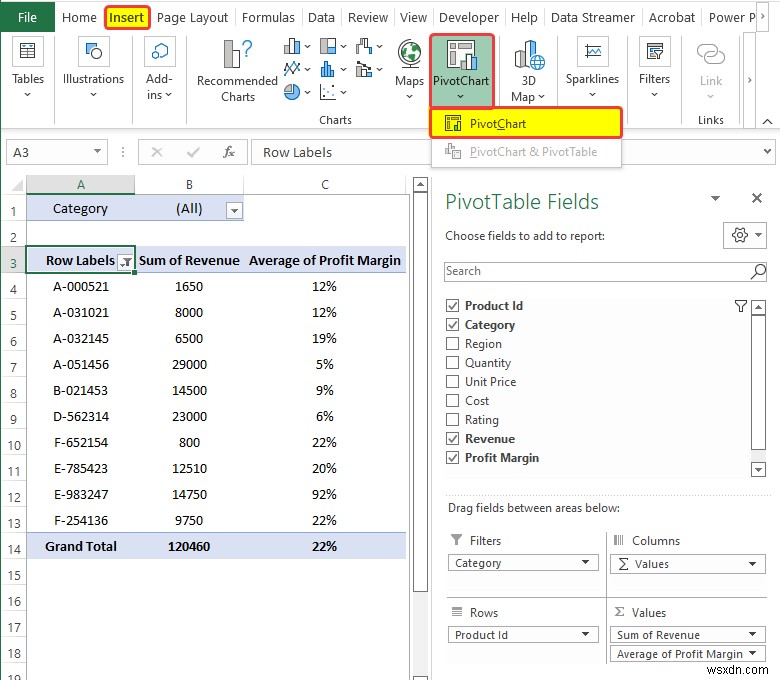The image size is (780, 680).
Task: Open the Tables group
Action: tap(27, 68)
